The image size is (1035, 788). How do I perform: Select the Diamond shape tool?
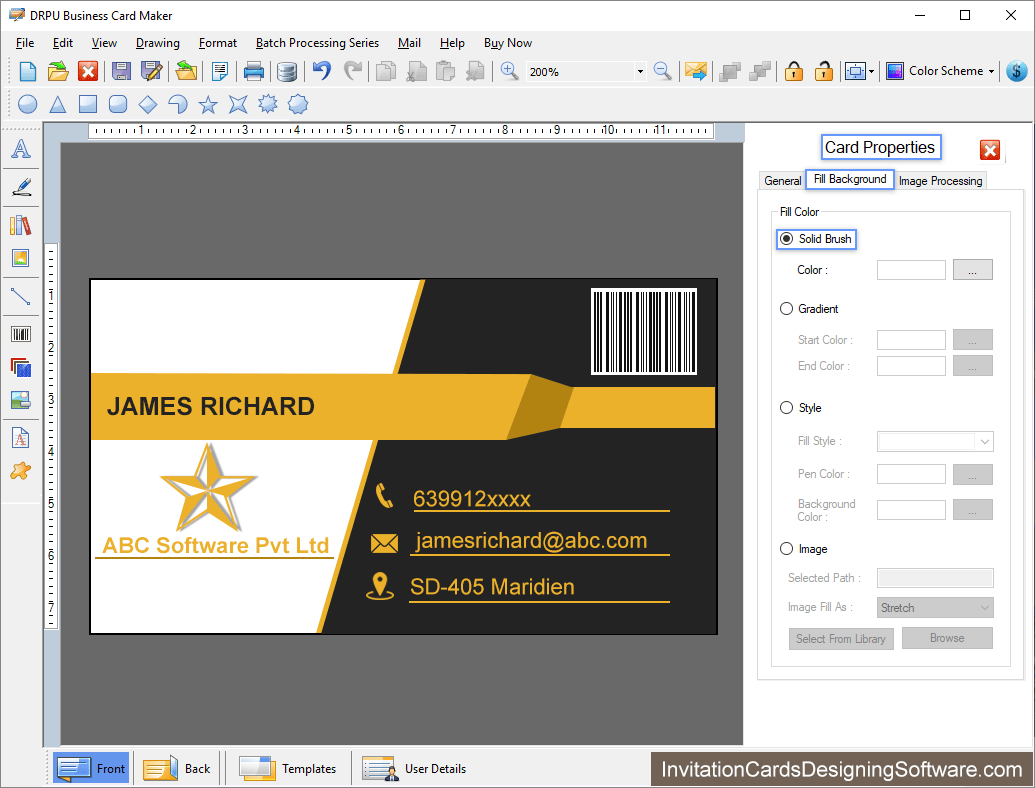[148, 104]
